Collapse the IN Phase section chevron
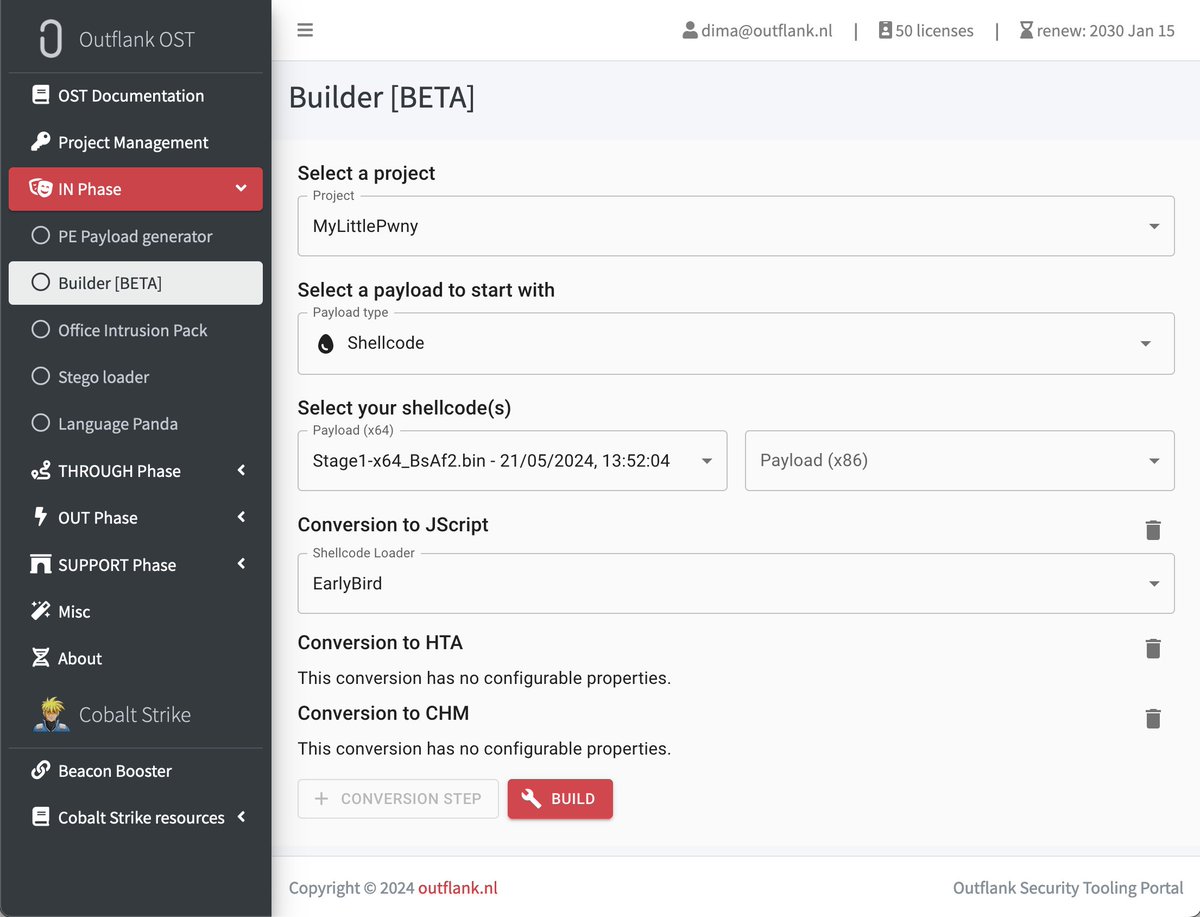 click(x=241, y=188)
